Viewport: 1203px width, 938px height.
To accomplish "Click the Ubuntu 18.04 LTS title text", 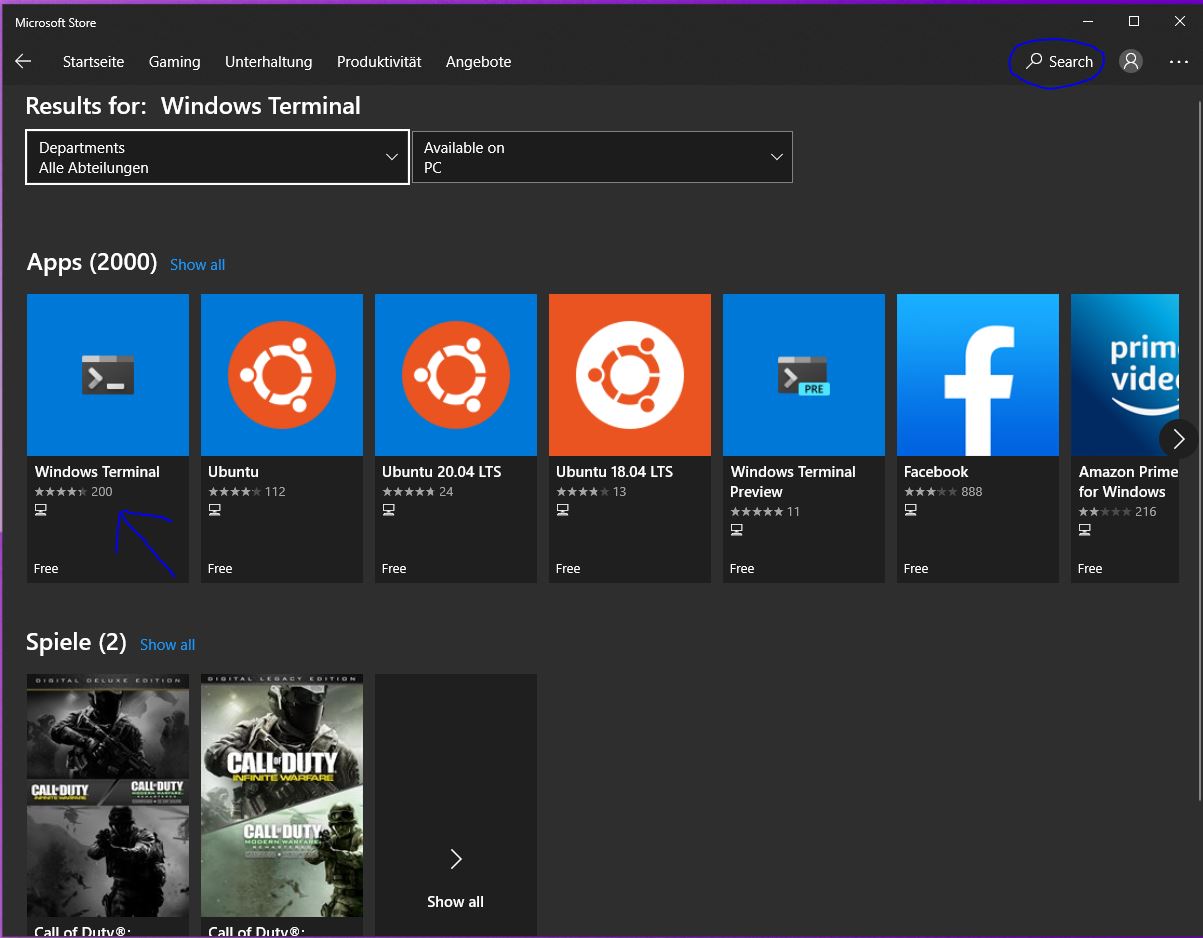I will (615, 471).
